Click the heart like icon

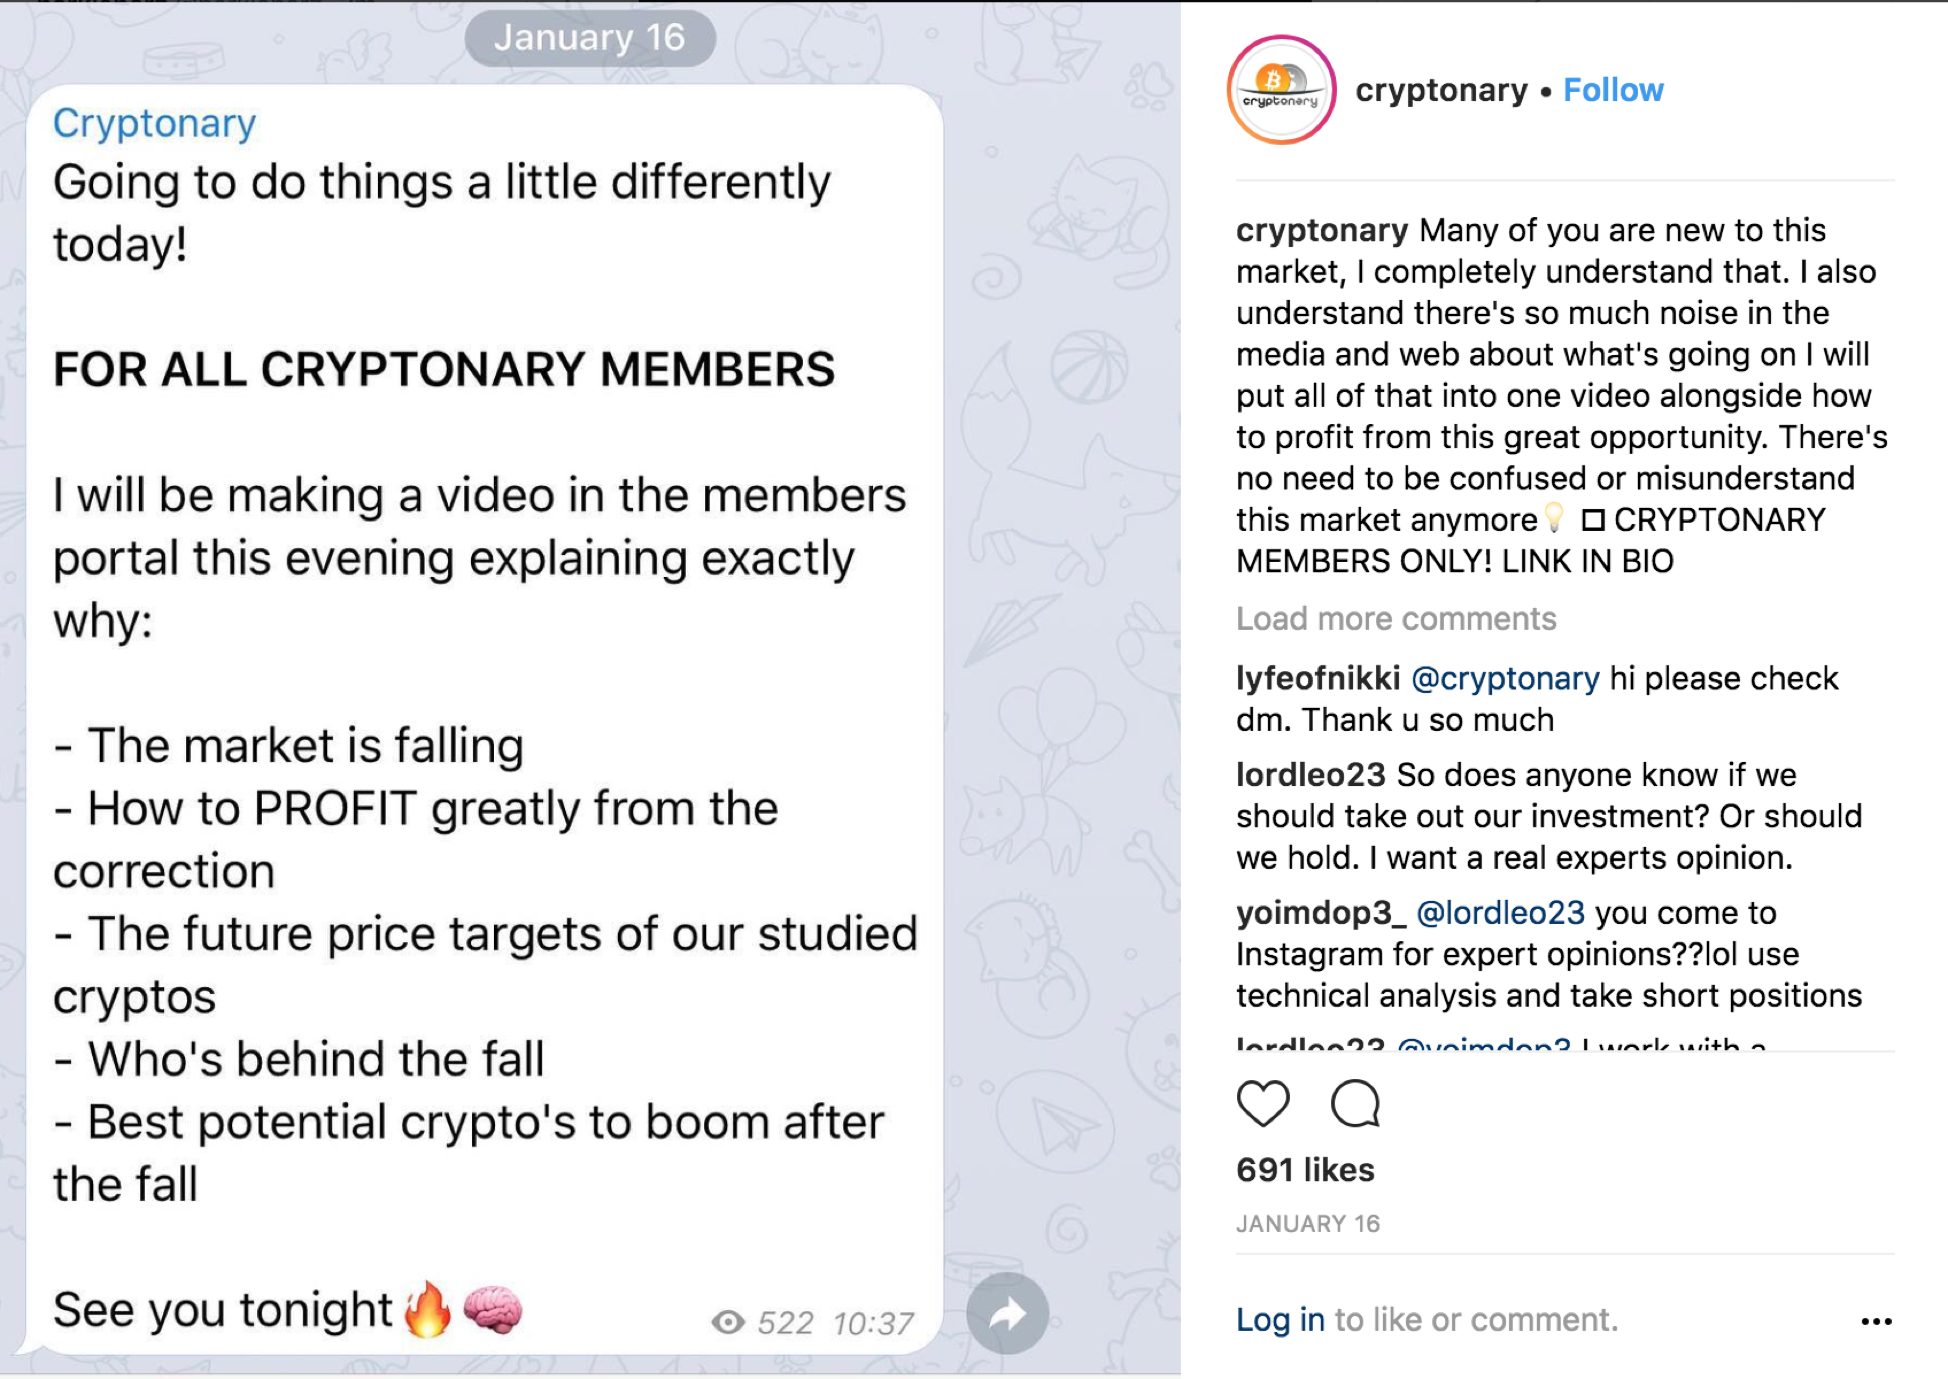[x=1263, y=1104]
